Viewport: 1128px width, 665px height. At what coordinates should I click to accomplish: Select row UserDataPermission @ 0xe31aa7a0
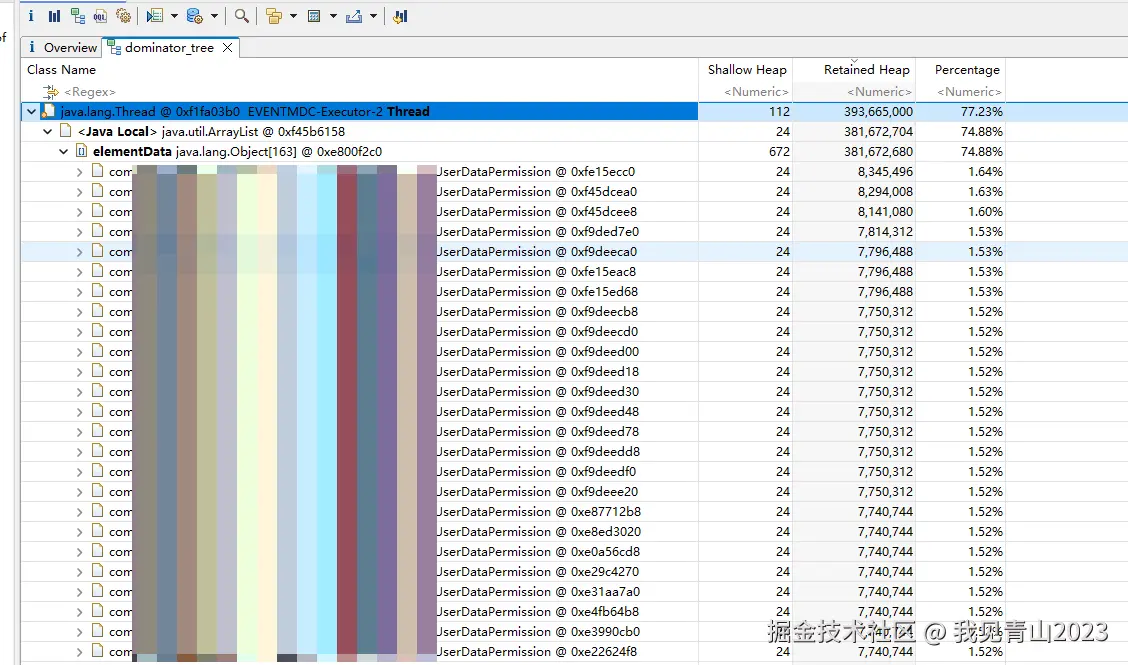[x=513, y=592]
